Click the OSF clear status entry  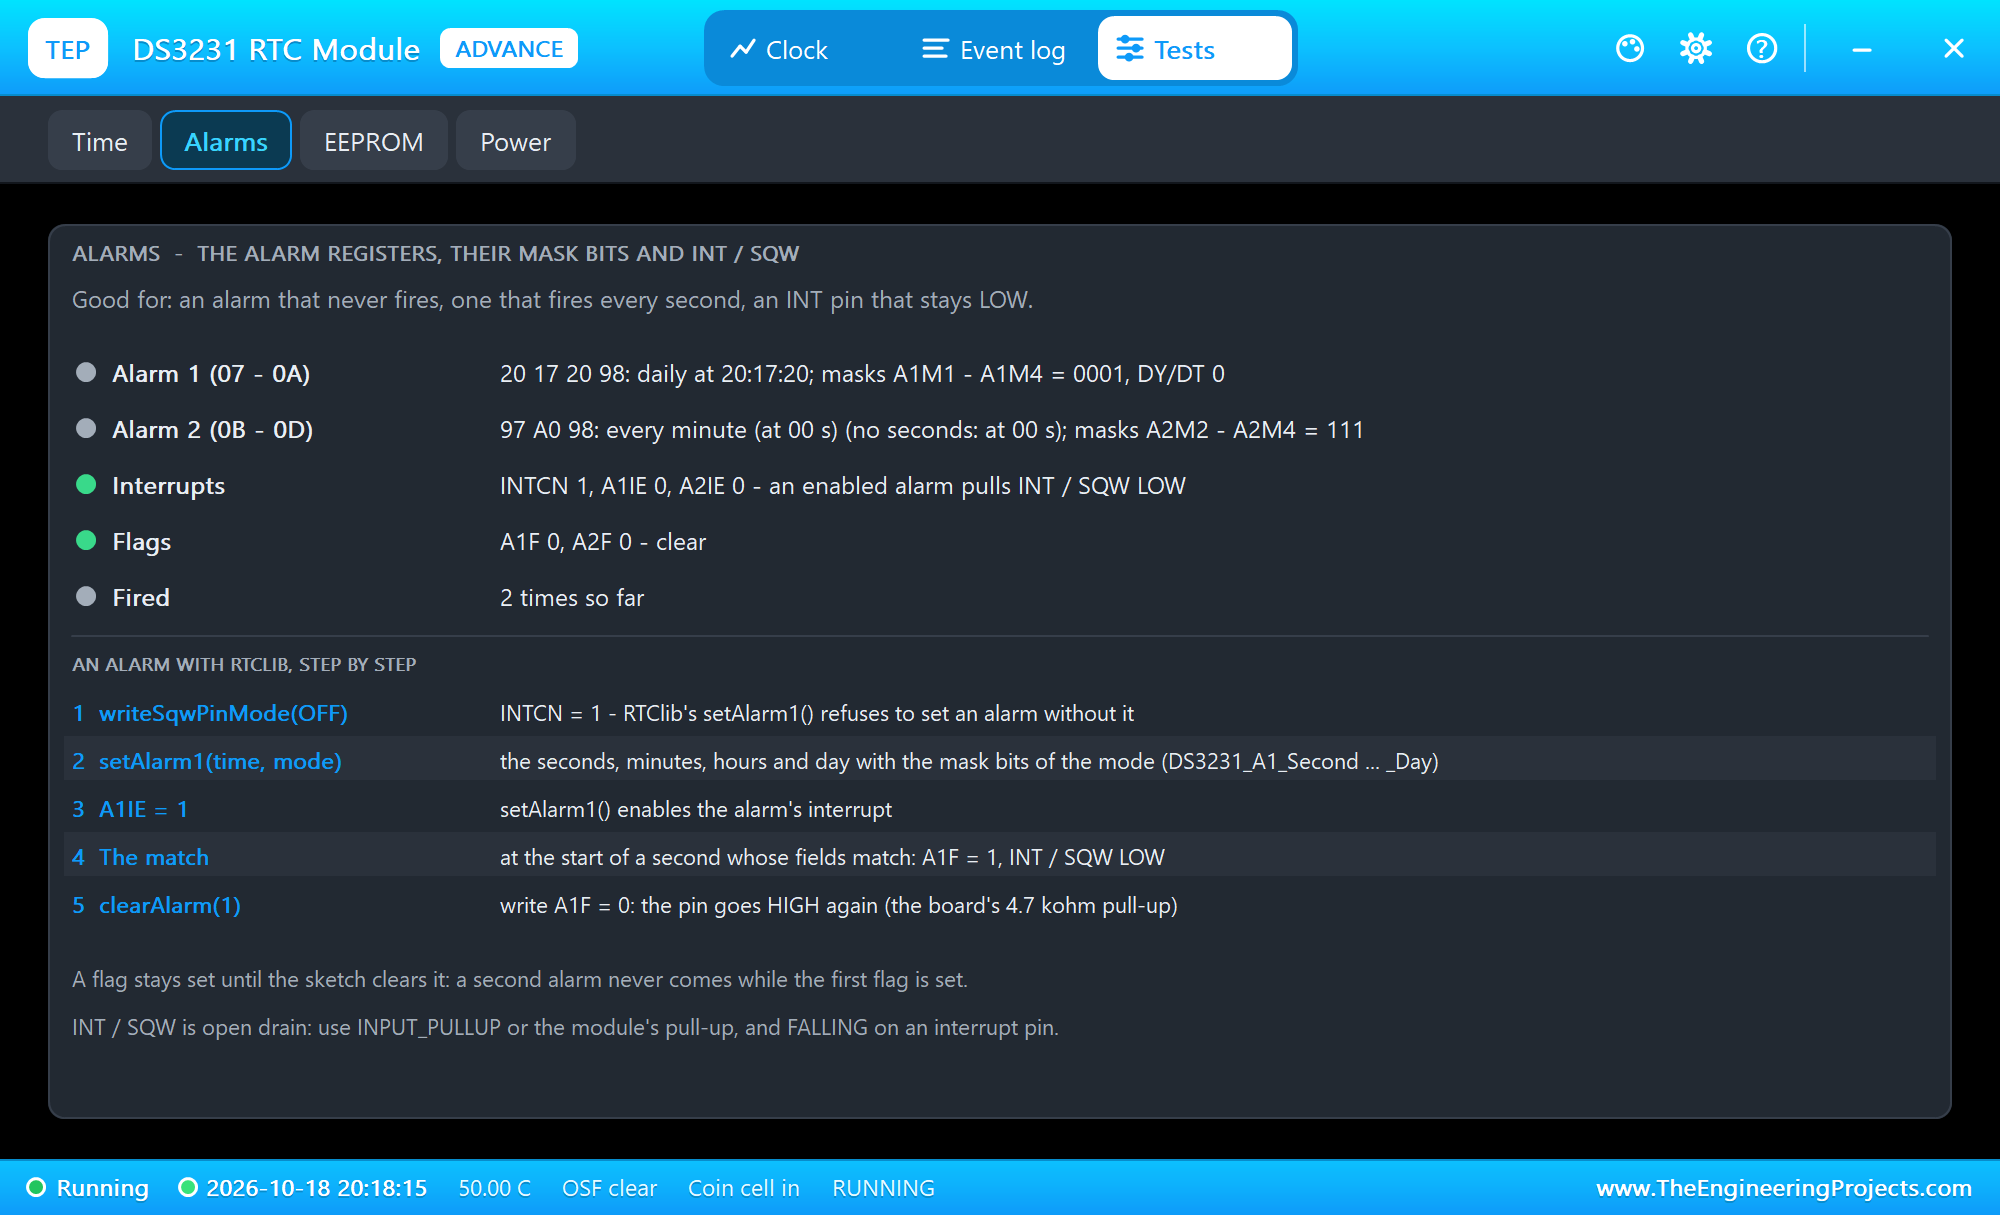pos(610,1188)
